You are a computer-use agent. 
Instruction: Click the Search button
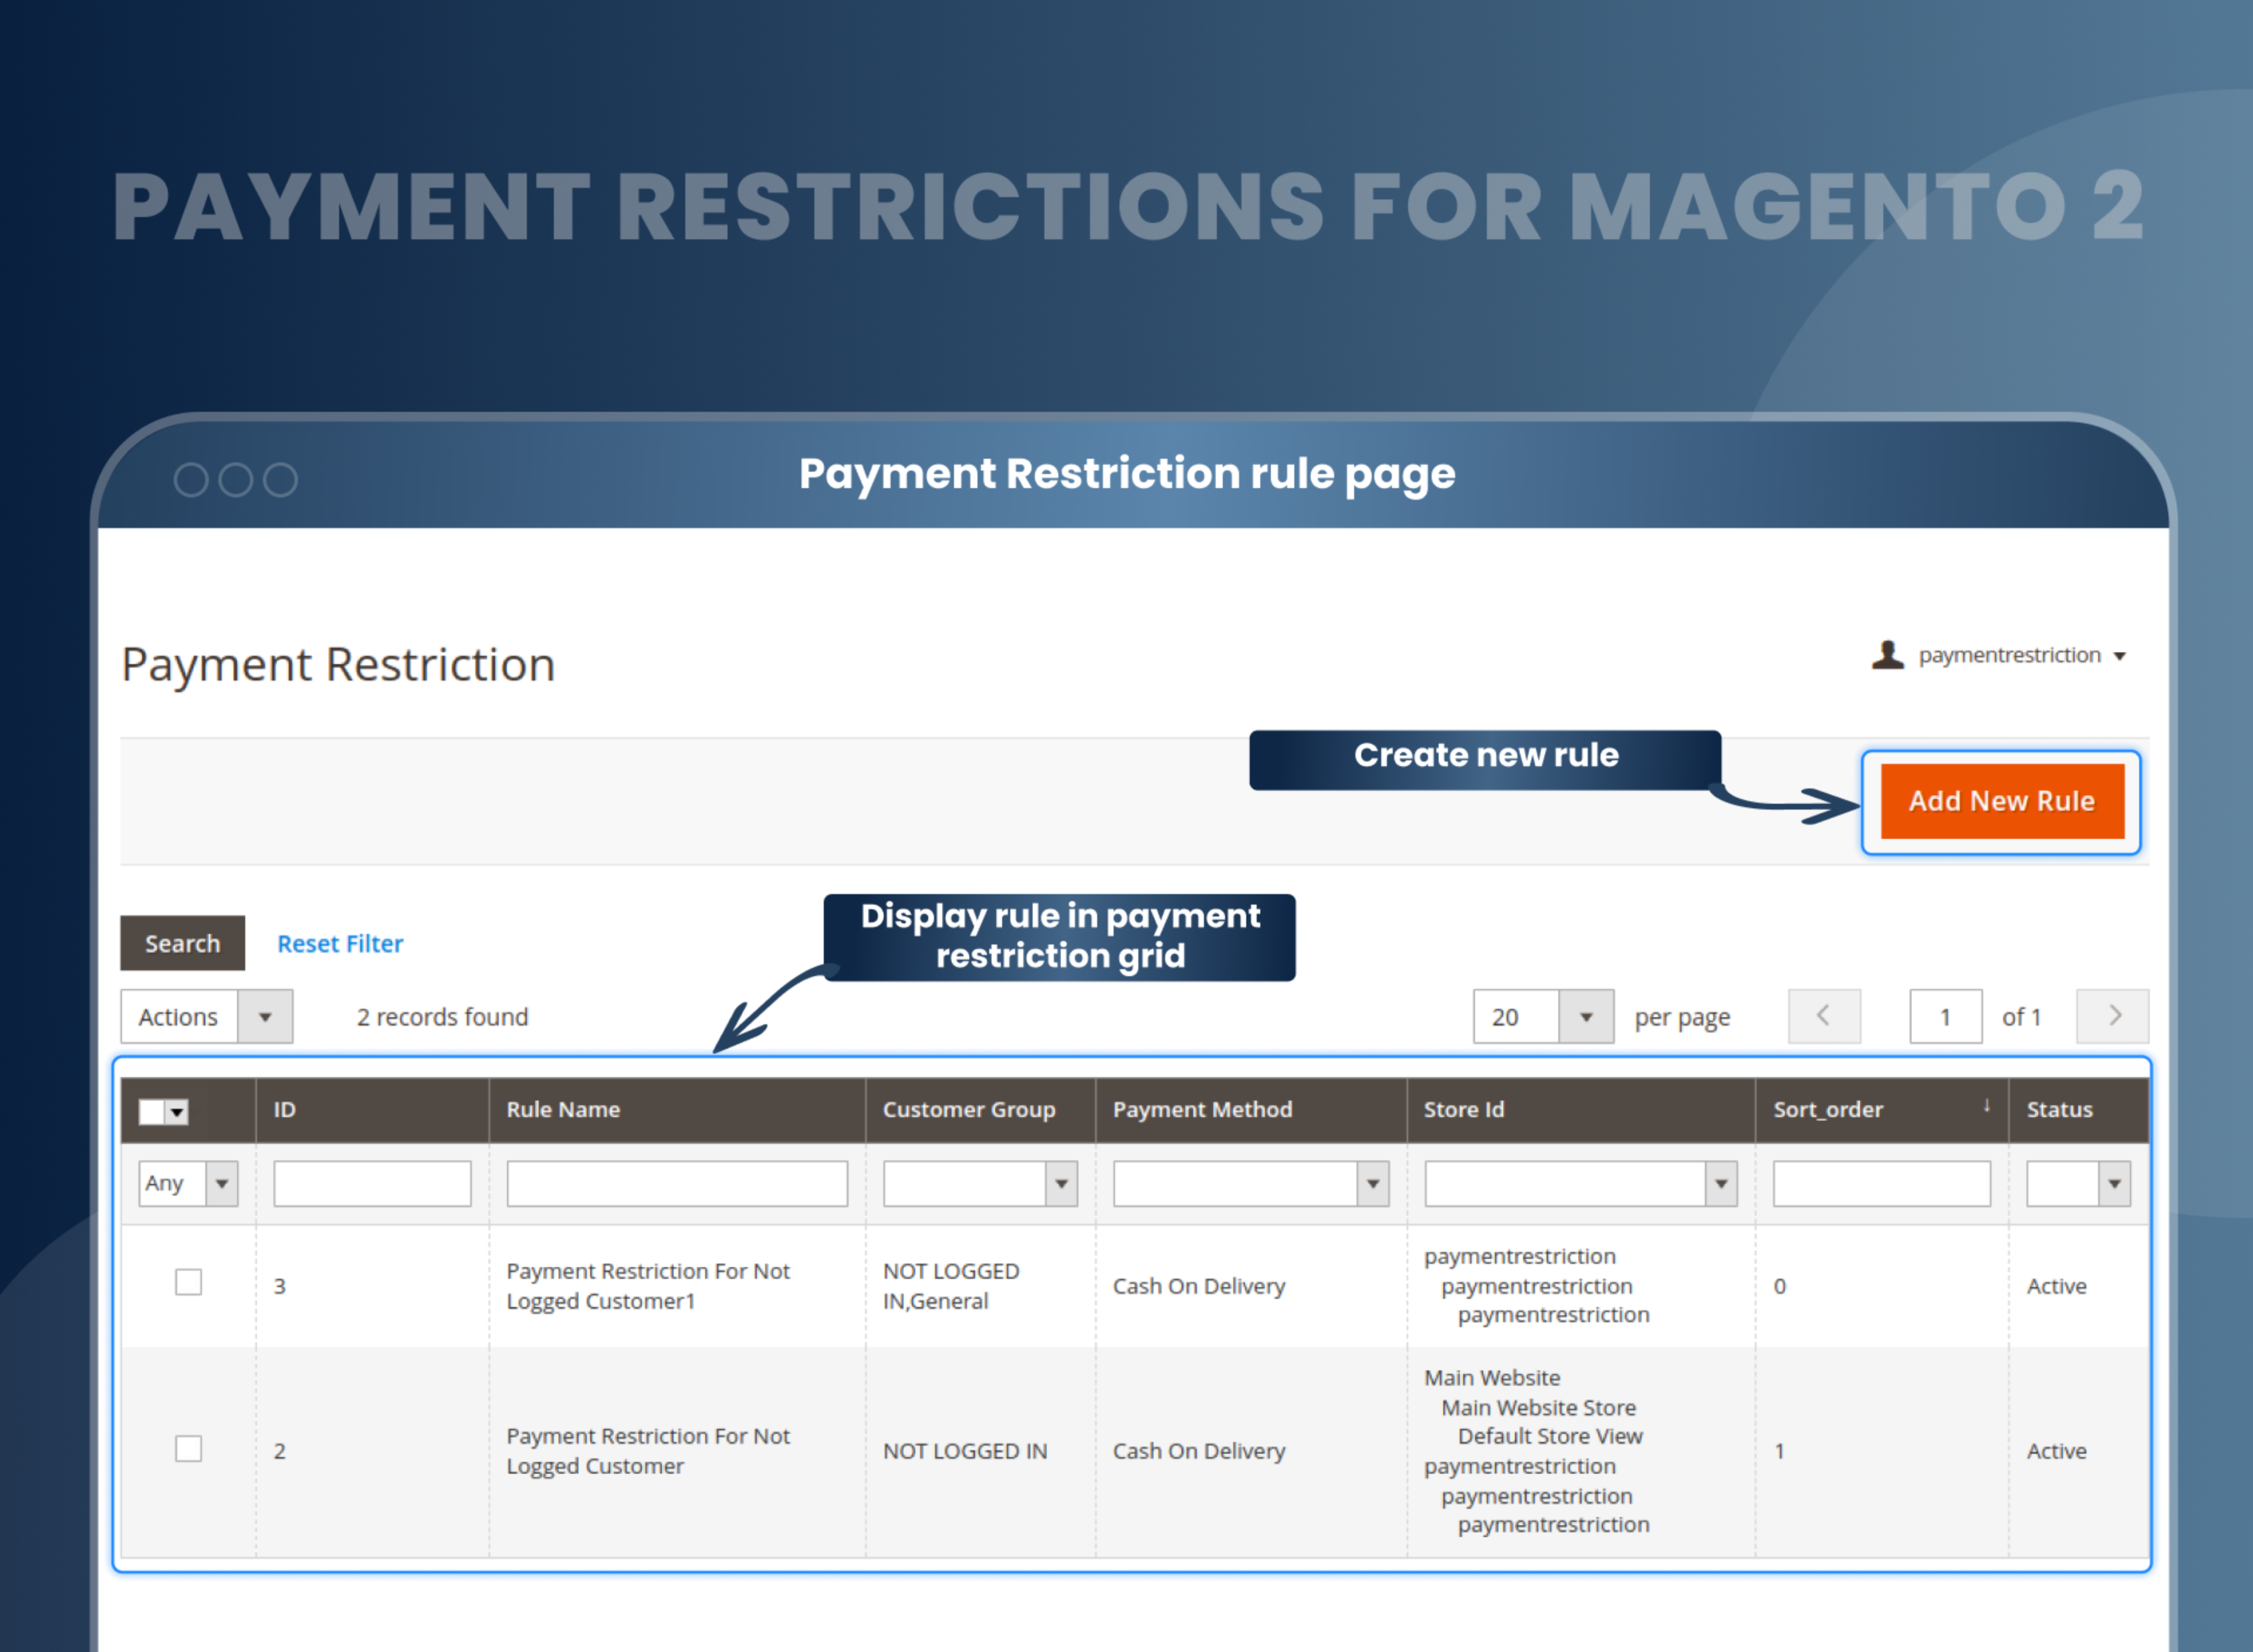coord(182,943)
